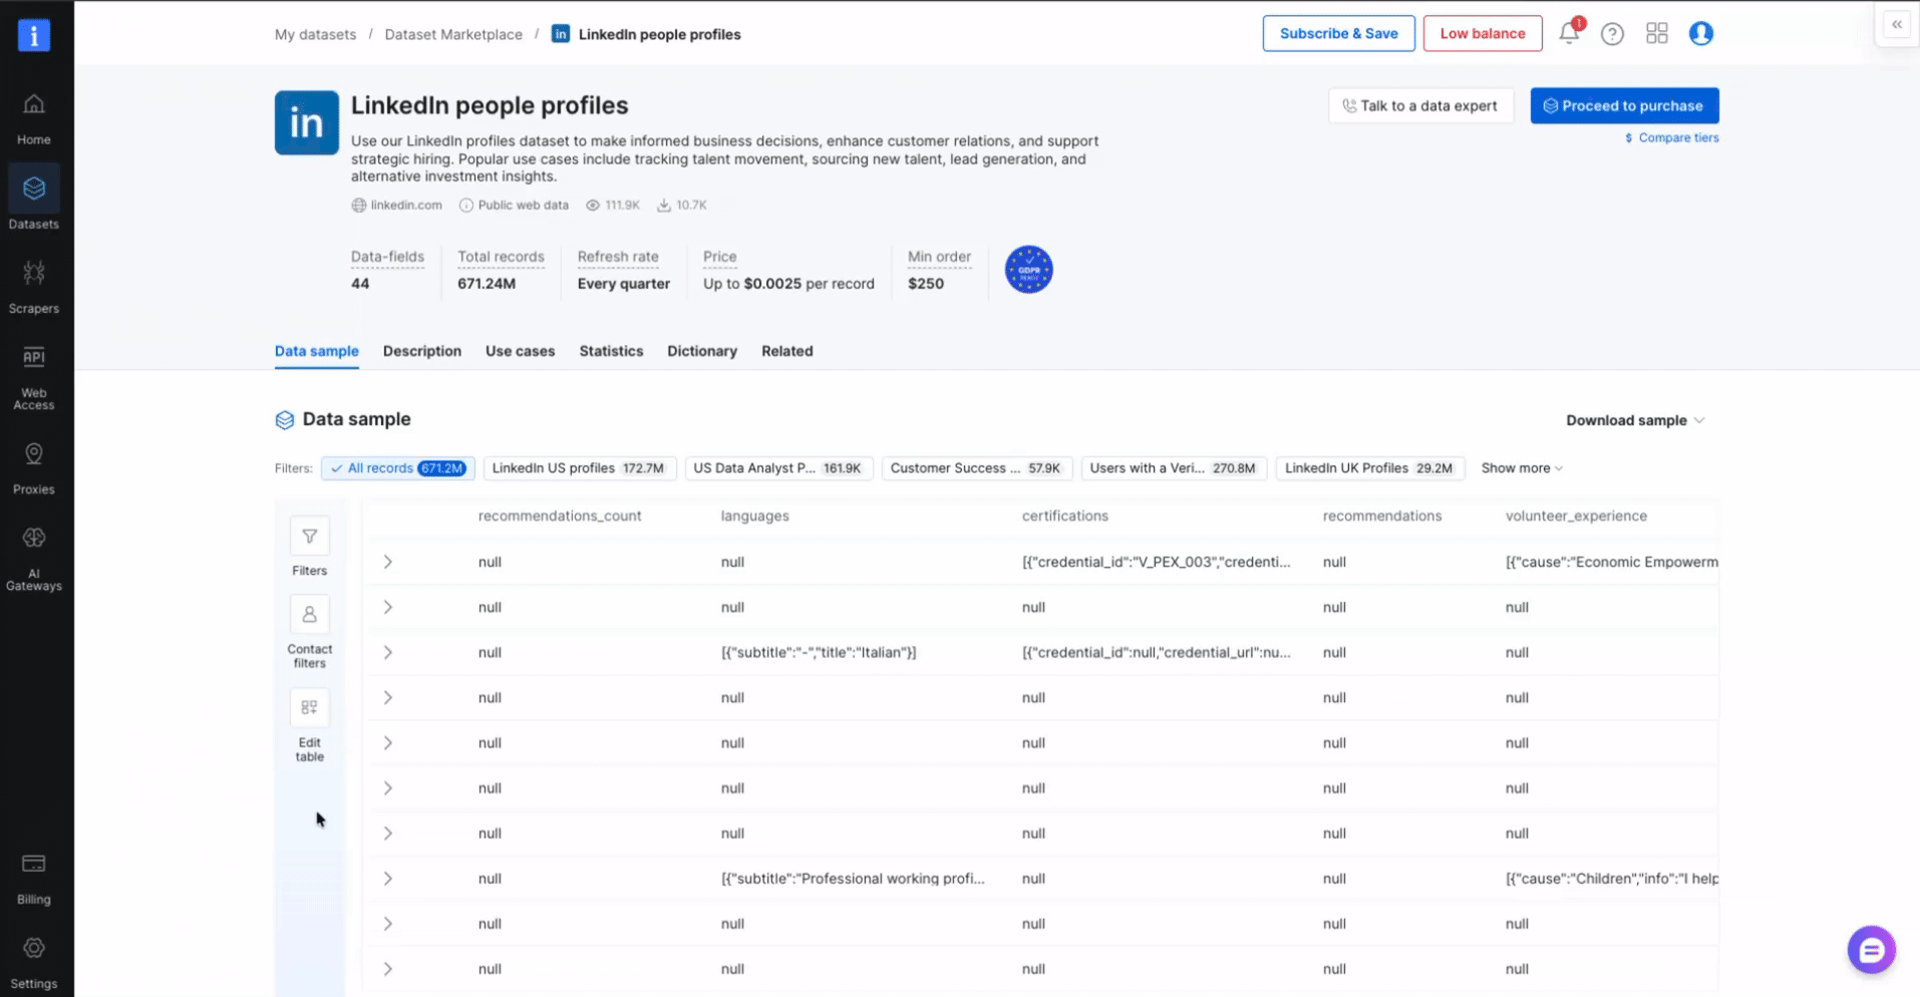This screenshot has width=1920, height=997.
Task: Click Proceed to purchase button
Action: coord(1624,105)
